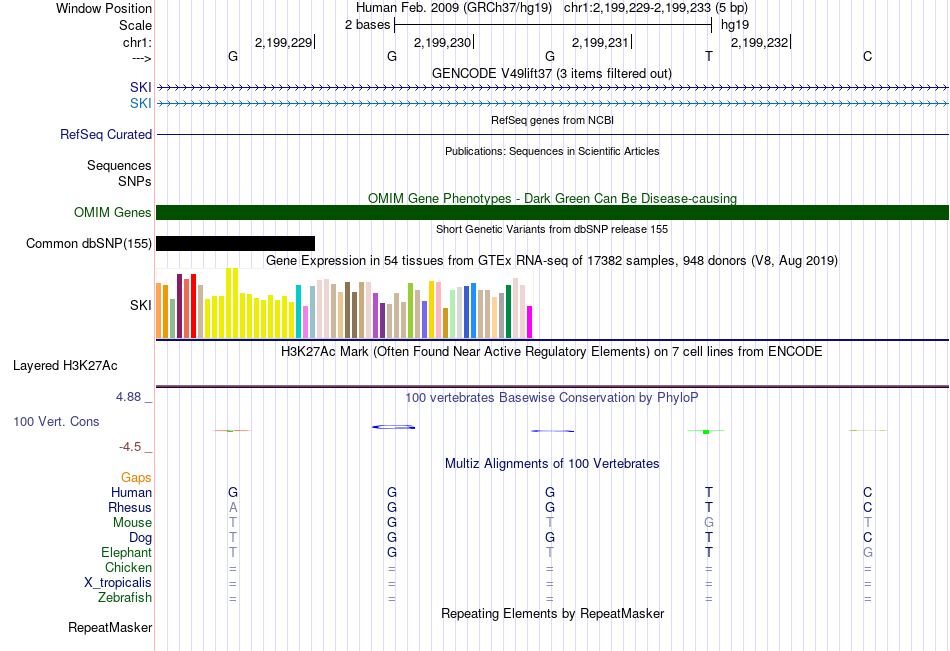Click the PhyloP lower limit value -4.5

click(x=130, y=447)
